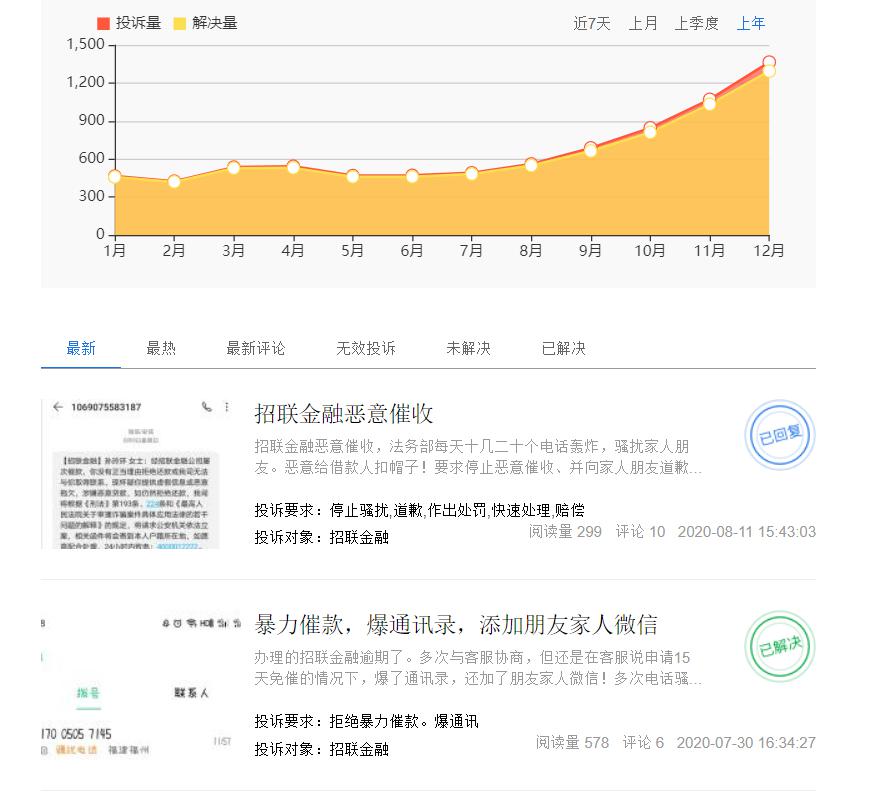Image resolution: width=888 pixels, height=809 pixels.
Task: Click the second complaint's description summary
Action: pyautogui.click(x=478, y=667)
